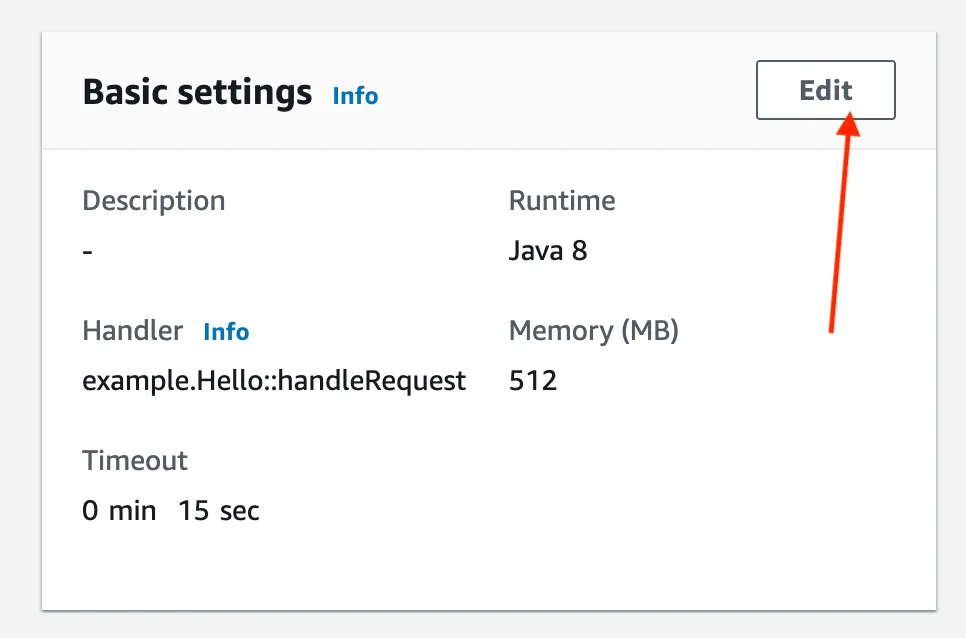Click the Runtime value Java 8
The height and width of the screenshot is (638, 966).
(x=548, y=250)
